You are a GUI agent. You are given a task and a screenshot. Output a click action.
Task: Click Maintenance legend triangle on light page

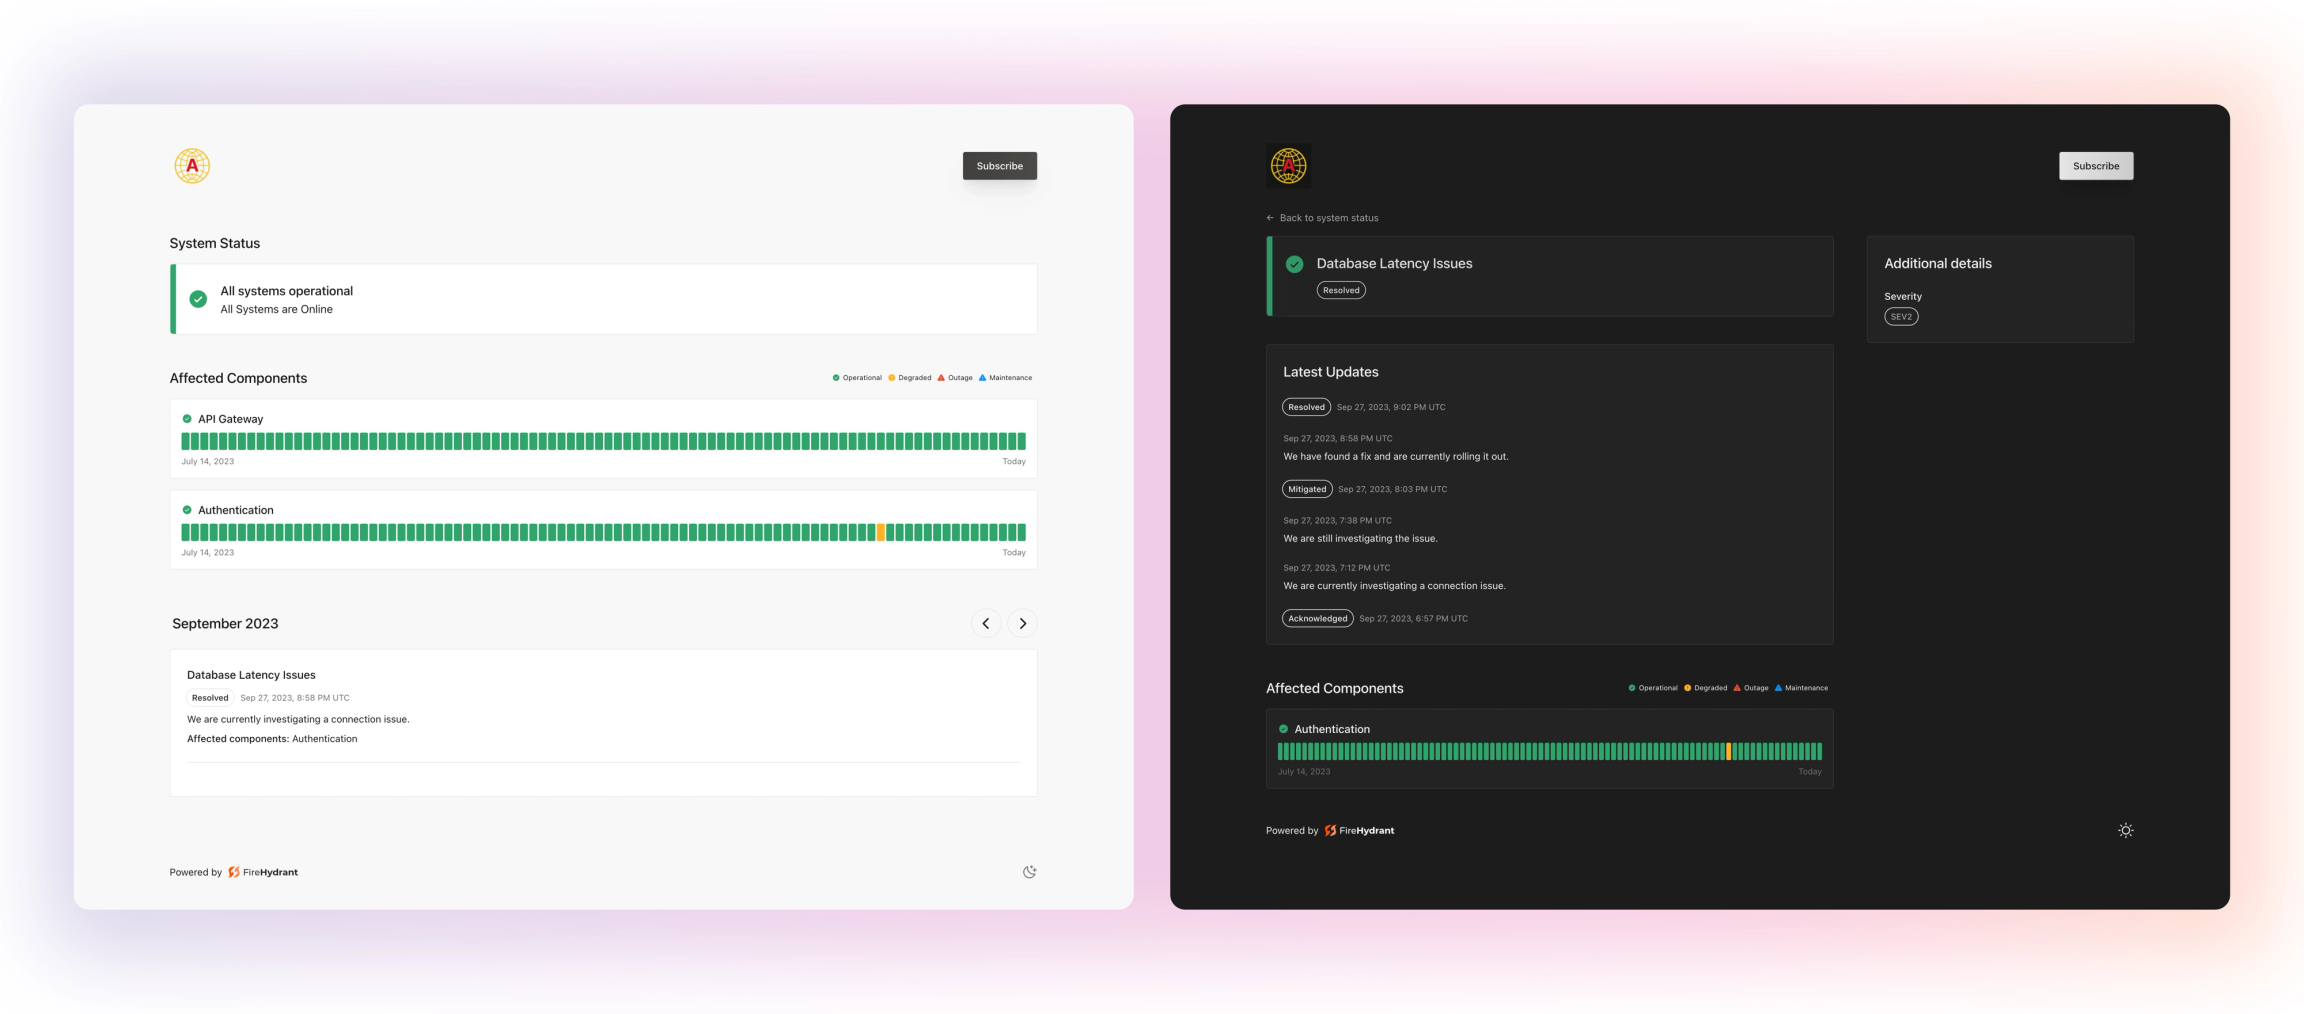pyautogui.click(x=982, y=378)
